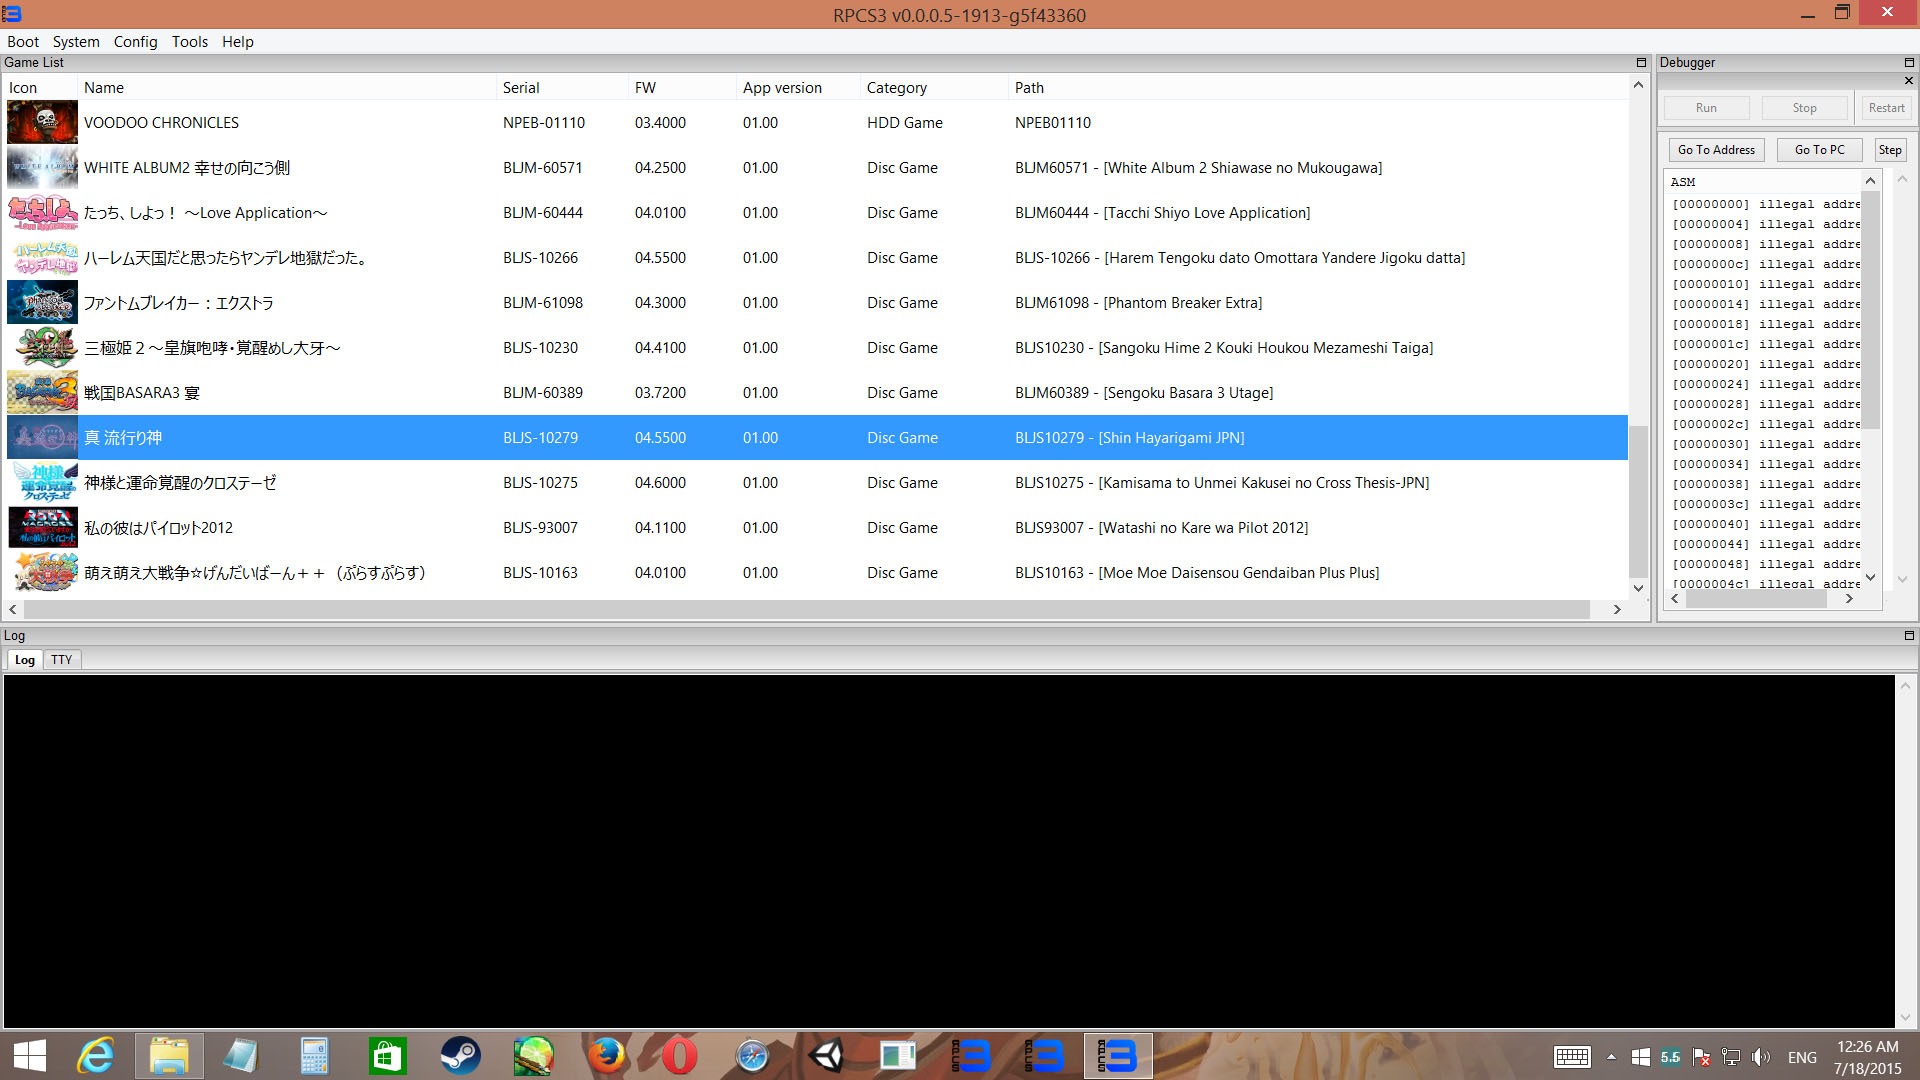Float the Debugger panel with undock icon

1908,63
